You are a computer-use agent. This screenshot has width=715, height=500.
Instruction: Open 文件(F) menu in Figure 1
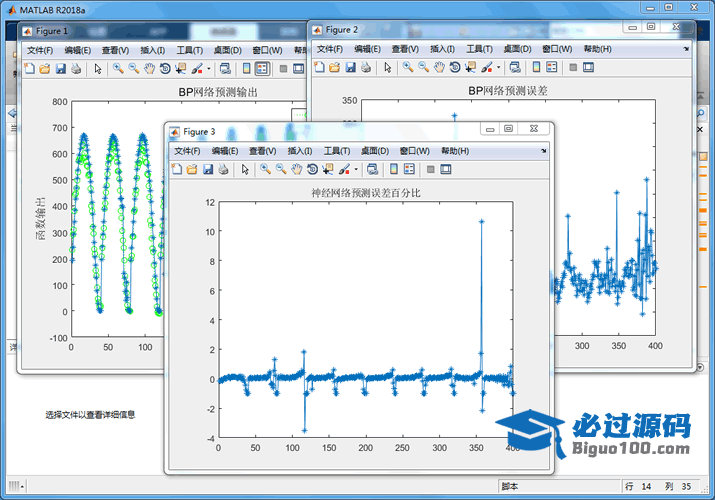click(40, 50)
